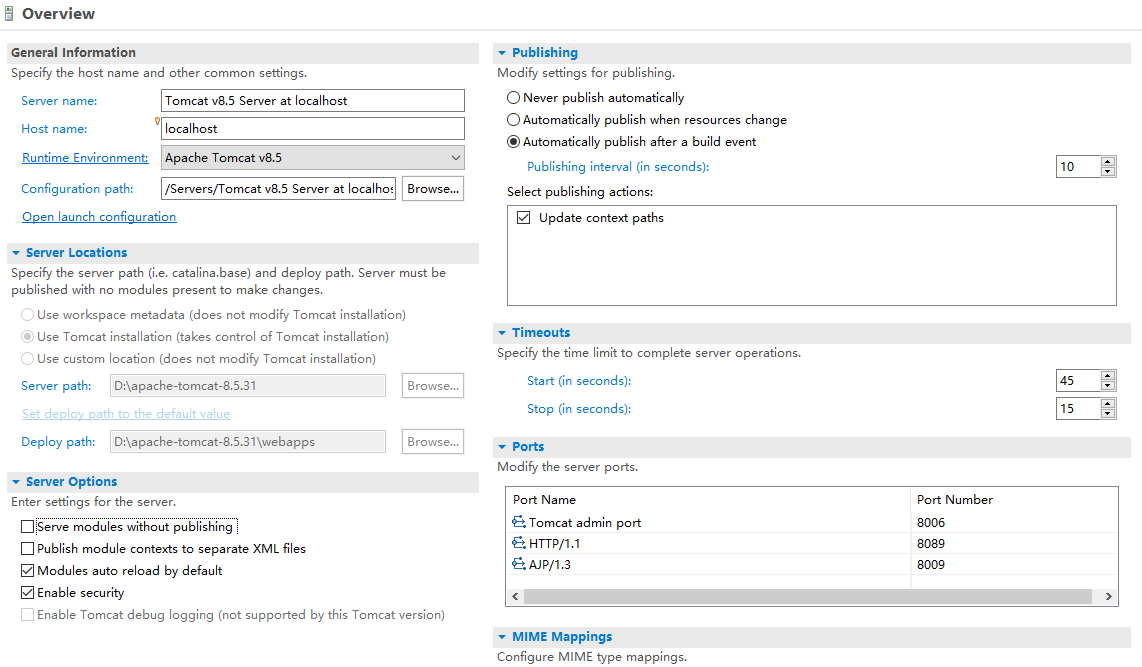Select Use custom location option

(x=28, y=358)
